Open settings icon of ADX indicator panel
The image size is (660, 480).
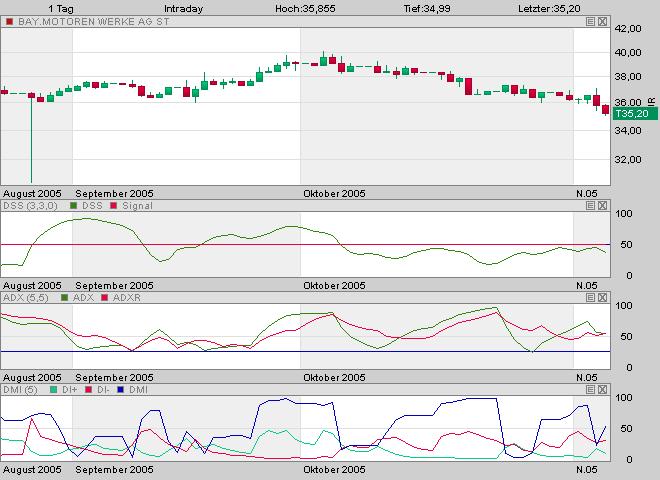click(591, 298)
